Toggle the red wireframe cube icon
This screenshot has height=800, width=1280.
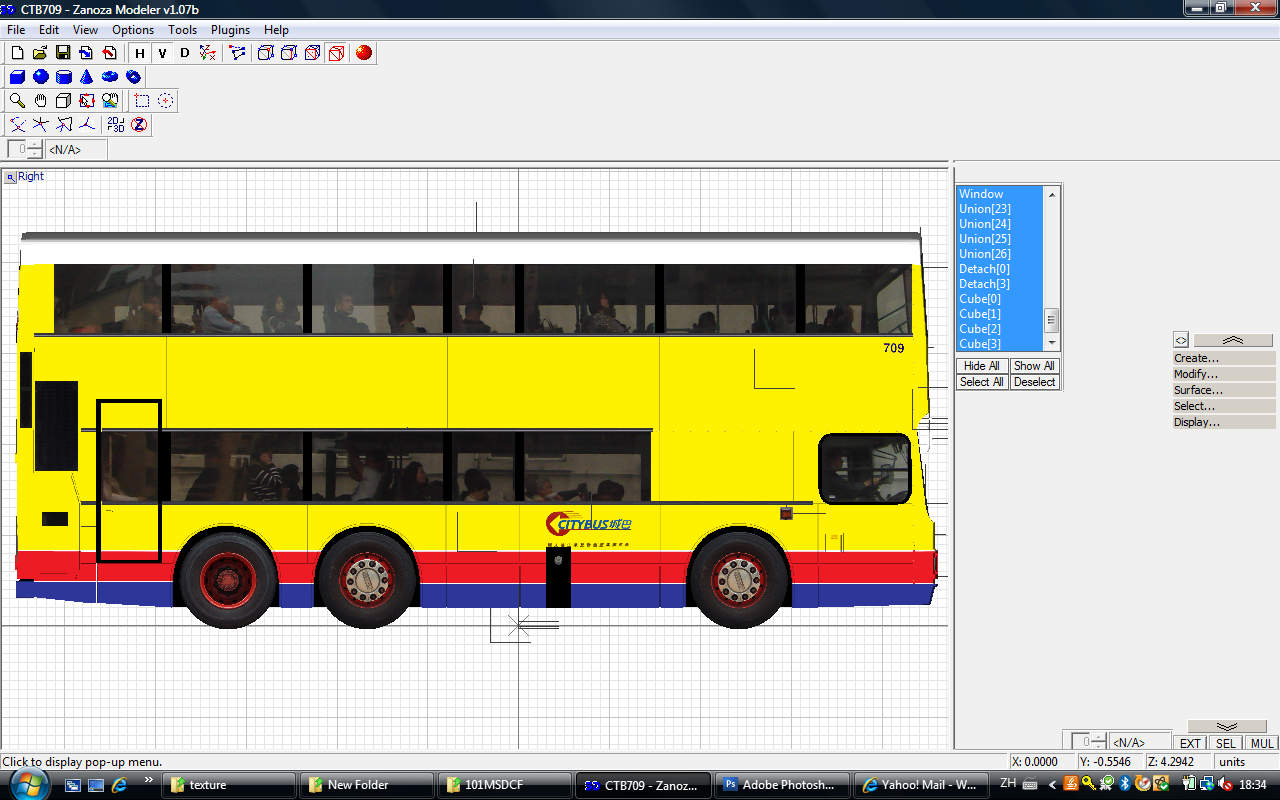click(337, 53)
